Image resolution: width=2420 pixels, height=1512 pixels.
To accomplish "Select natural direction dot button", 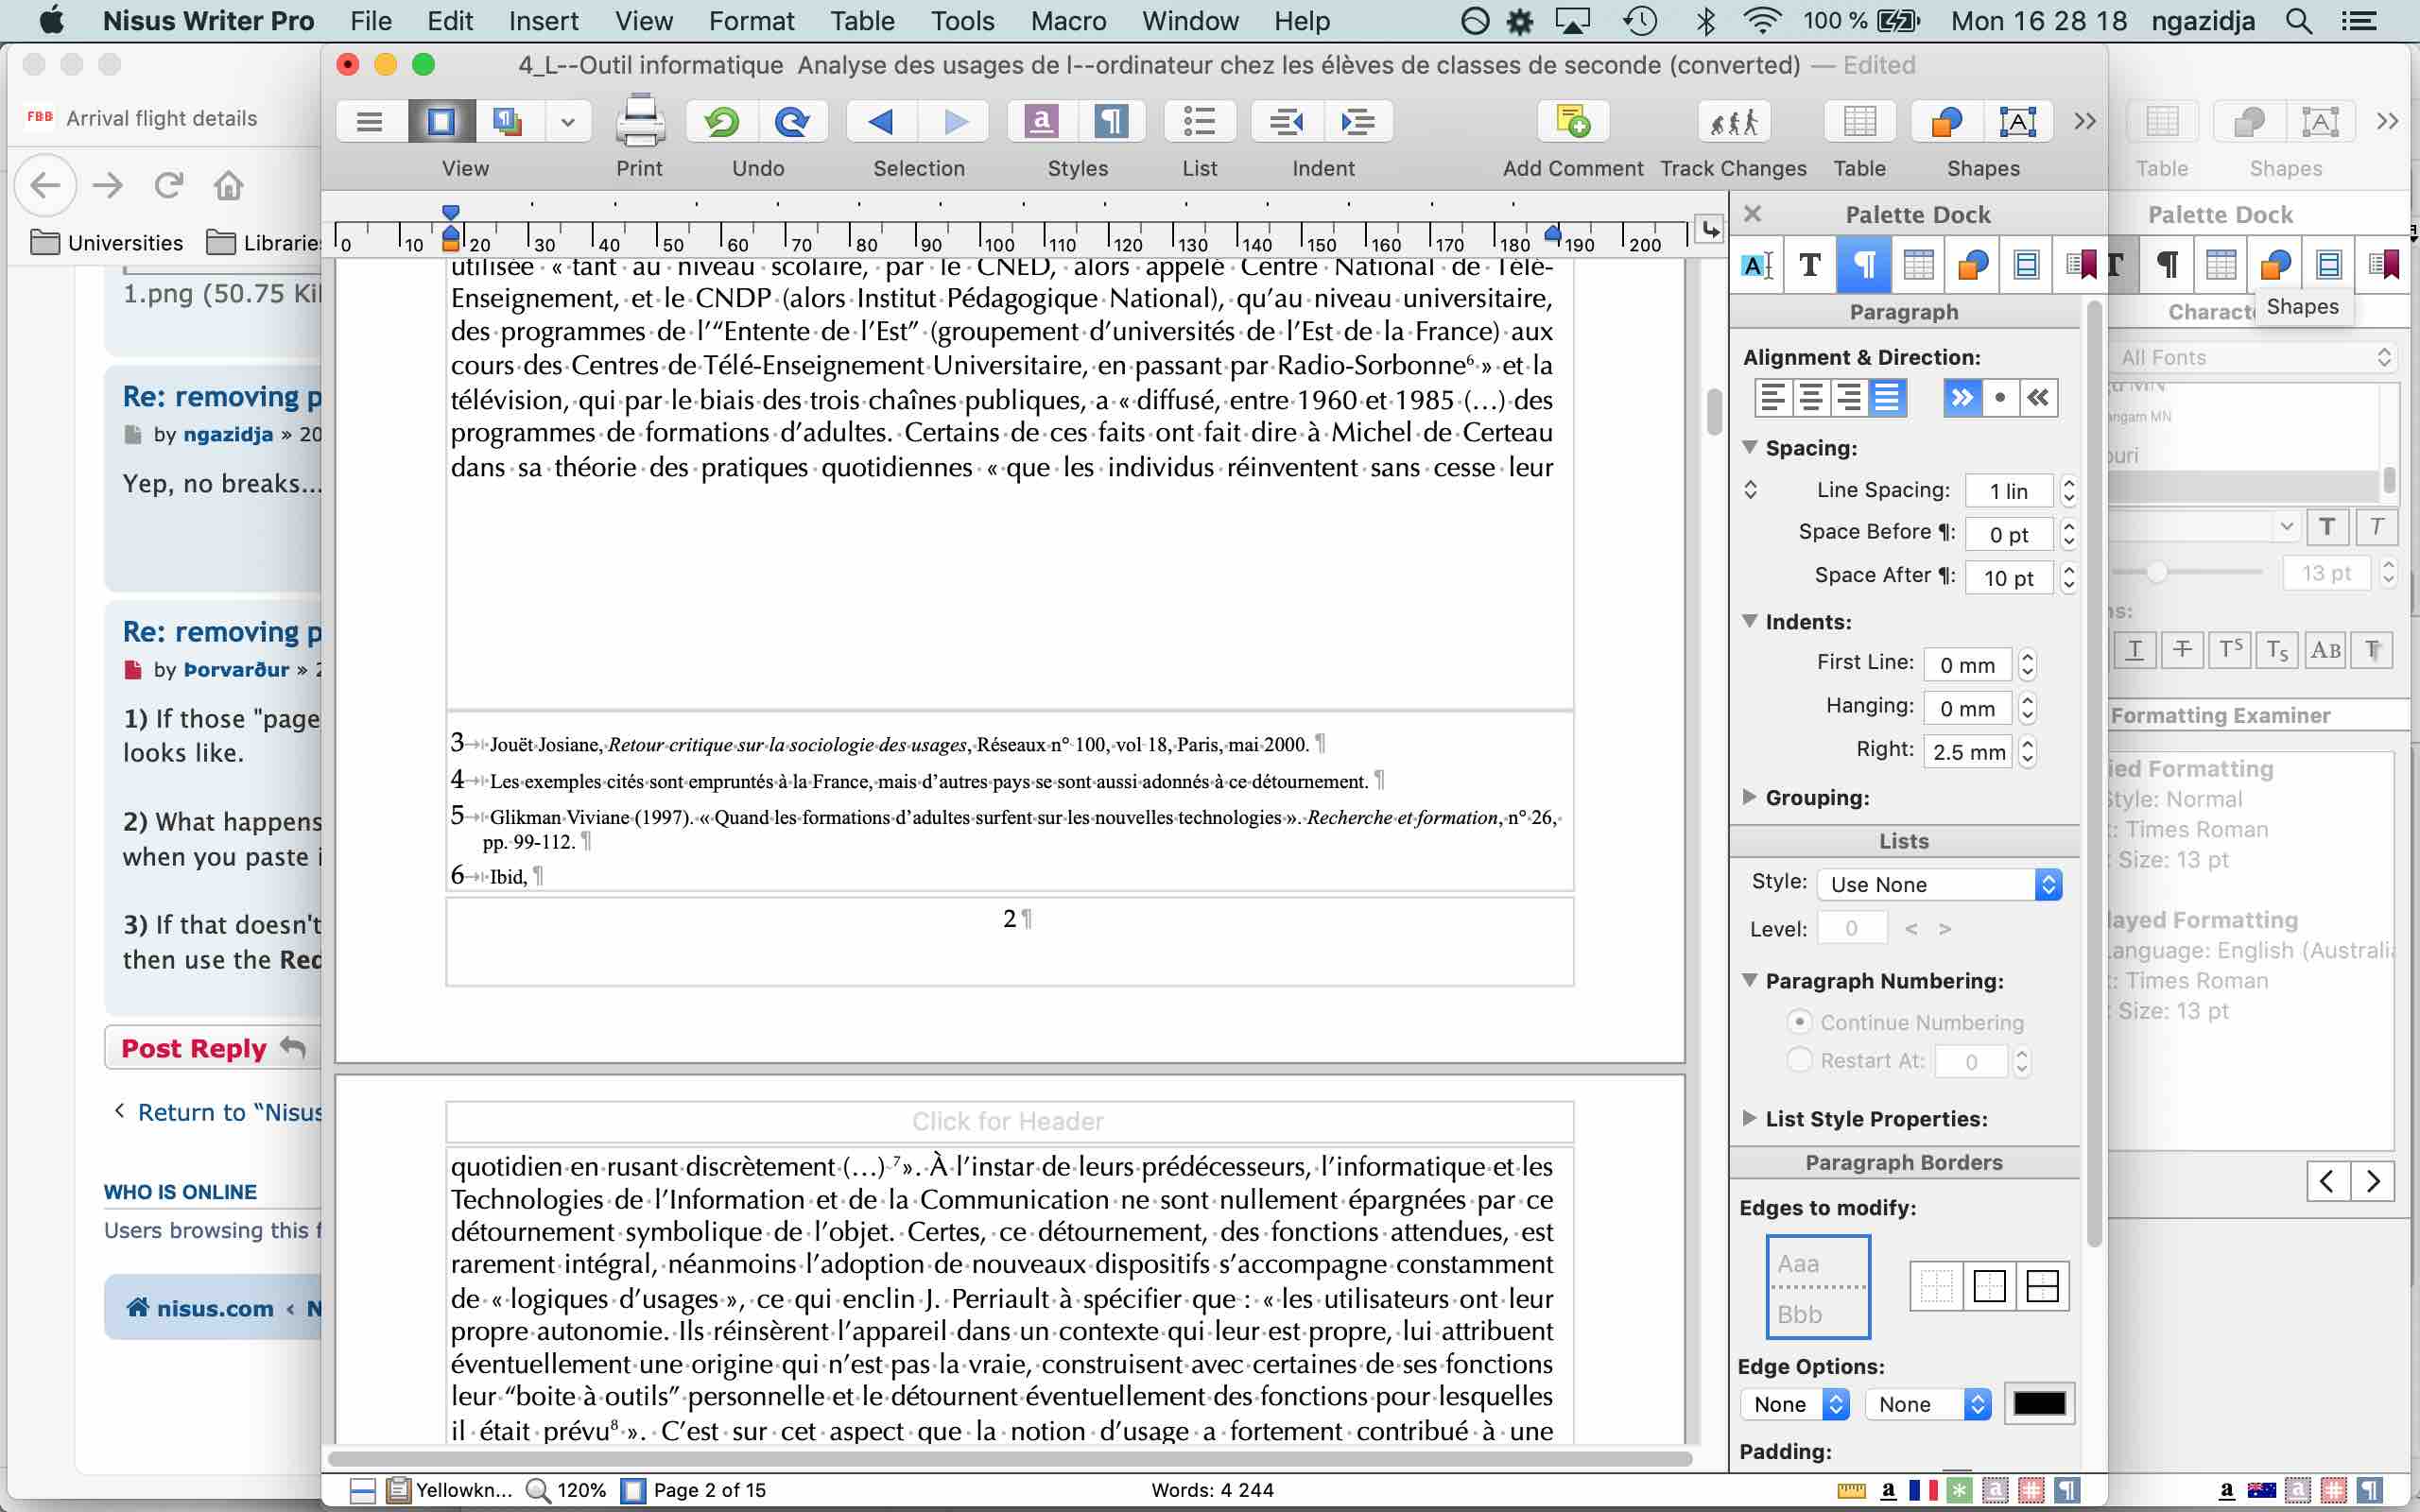I will pyautogui.click(x=2000, y=398).
